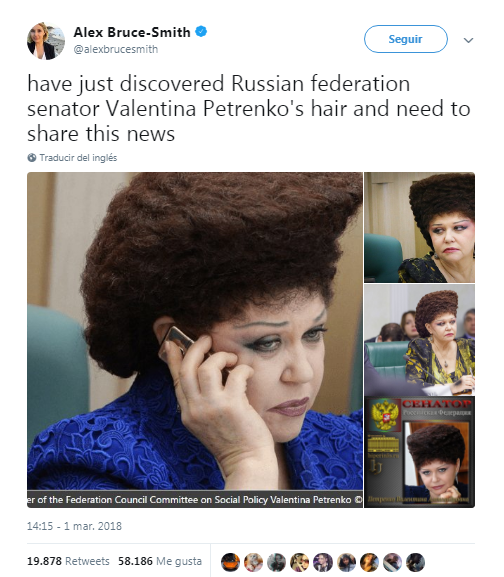View the 58.186 Me gusta list
The height and width of the screenshot is (577, 504).
[x=160, y=561]
